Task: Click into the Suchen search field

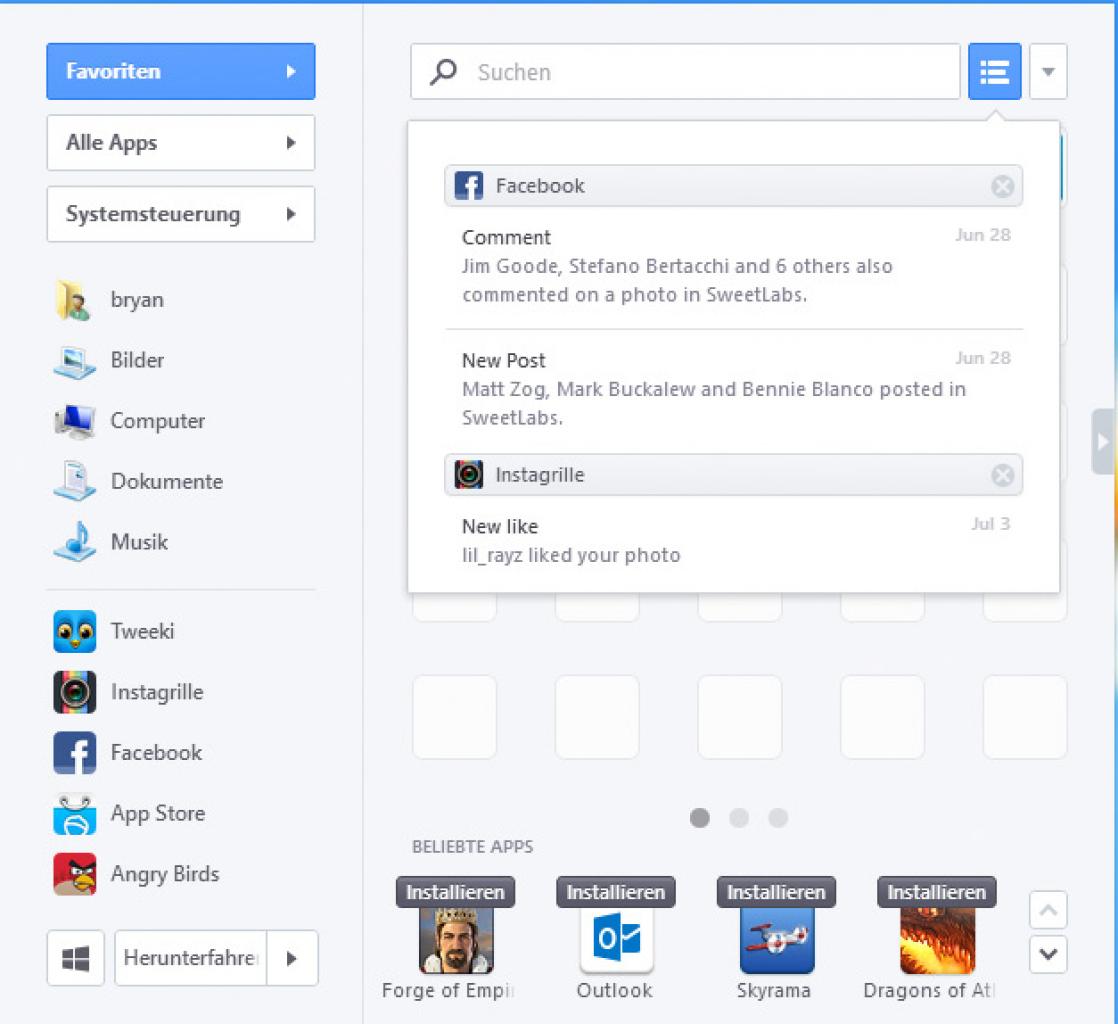Action: [685, 71]
